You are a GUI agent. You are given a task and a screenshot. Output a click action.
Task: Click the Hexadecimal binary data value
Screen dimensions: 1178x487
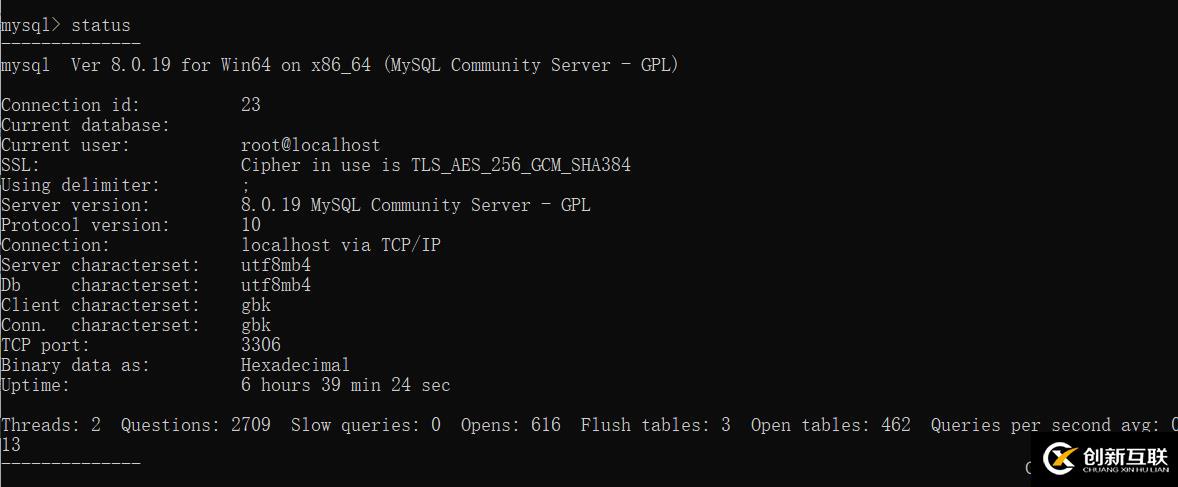295,365
